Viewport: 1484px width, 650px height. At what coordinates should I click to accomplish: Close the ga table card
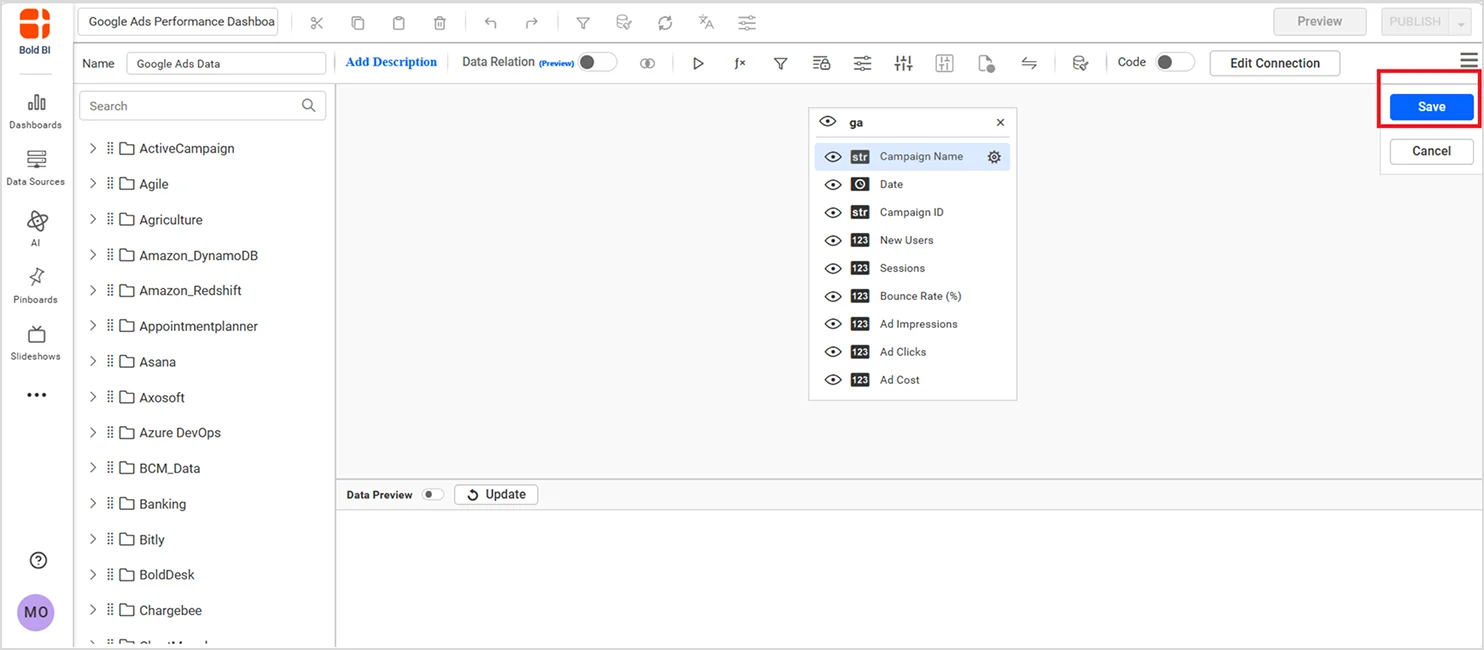1000,122
